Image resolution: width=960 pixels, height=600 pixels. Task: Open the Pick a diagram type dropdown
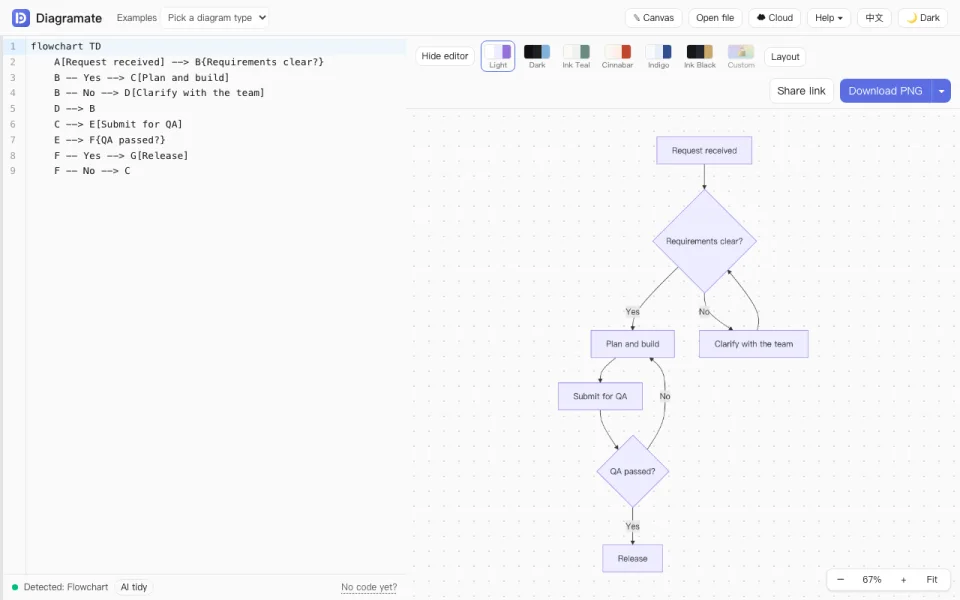(216, 18)
